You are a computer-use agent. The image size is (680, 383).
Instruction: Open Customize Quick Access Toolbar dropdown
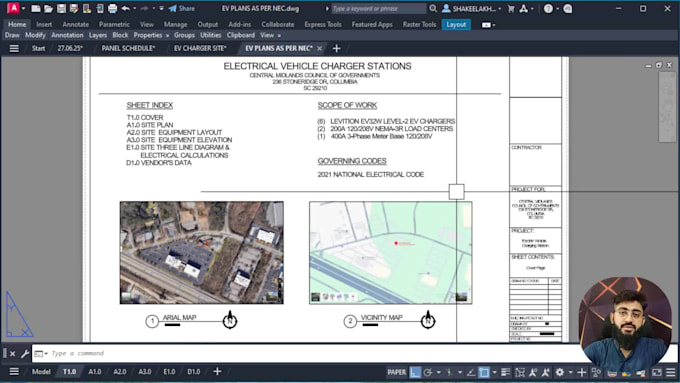(161, 8)
